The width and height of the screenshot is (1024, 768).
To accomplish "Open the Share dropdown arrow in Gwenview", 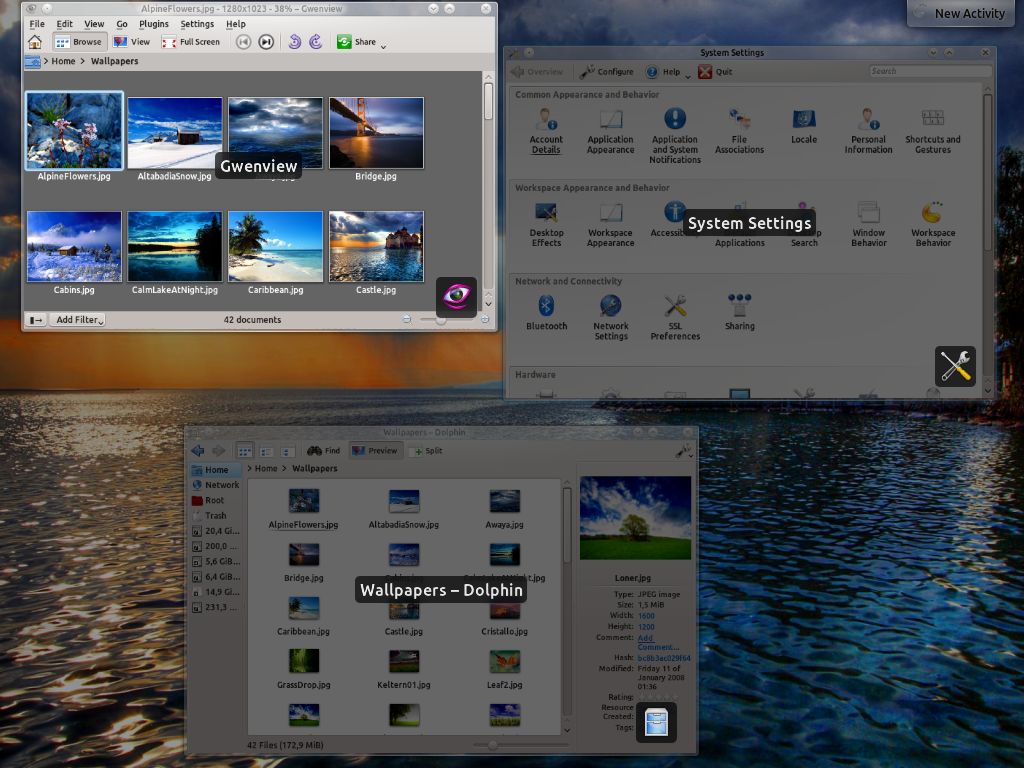I will 383,45.
